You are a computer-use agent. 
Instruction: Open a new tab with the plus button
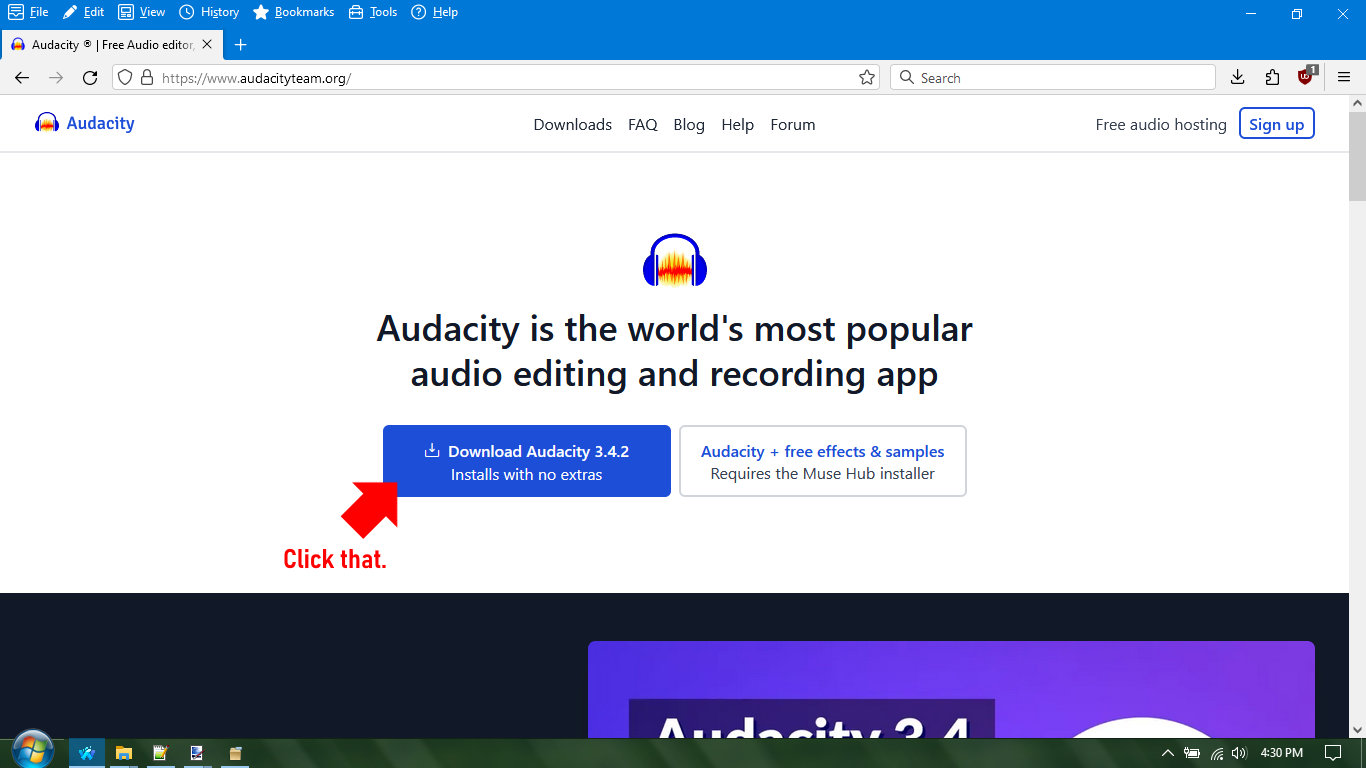(x=240, y=45)
